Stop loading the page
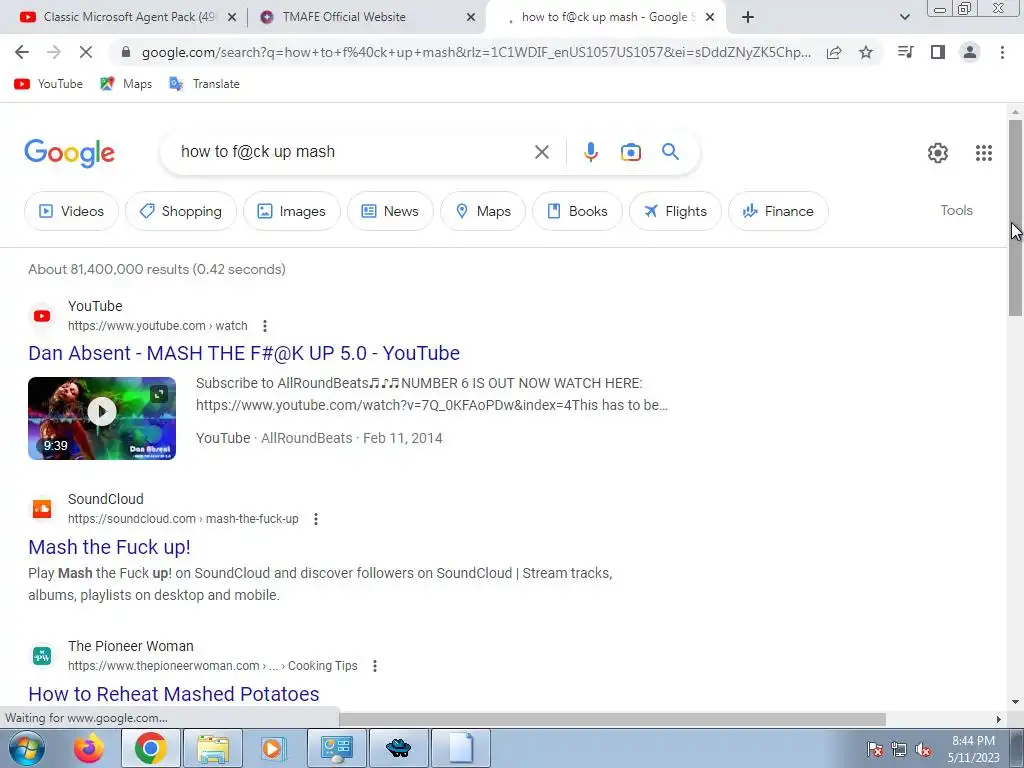Image resolution: width=1024 pixels, height=768 pixels. point(86,52)
